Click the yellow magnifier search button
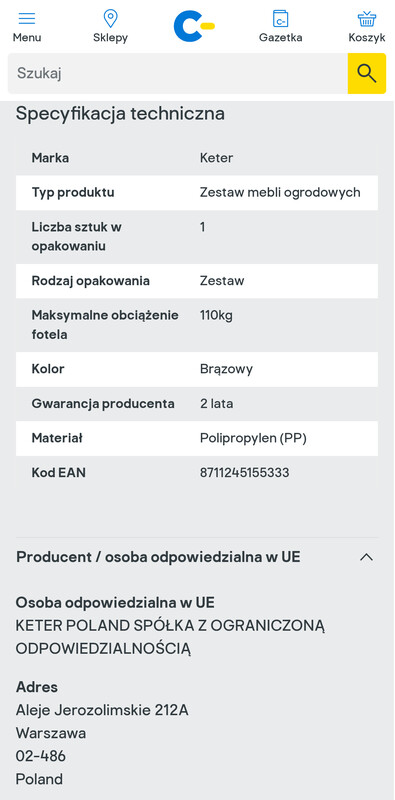This screenshot has height=800, width=395. tap(366, 73)
